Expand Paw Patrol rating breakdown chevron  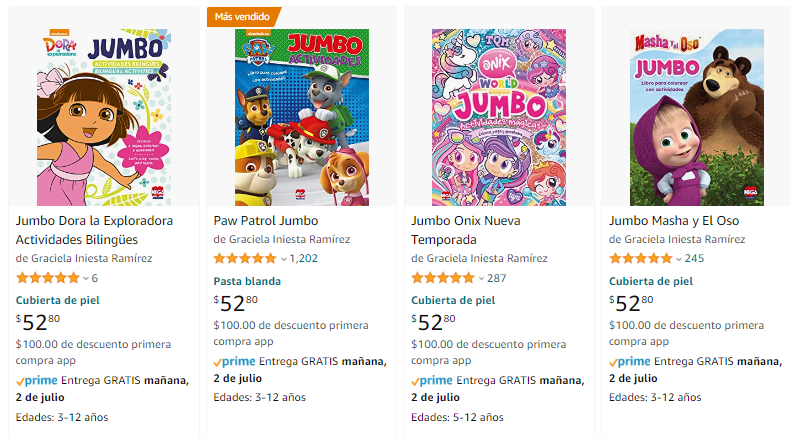point(283,259)
